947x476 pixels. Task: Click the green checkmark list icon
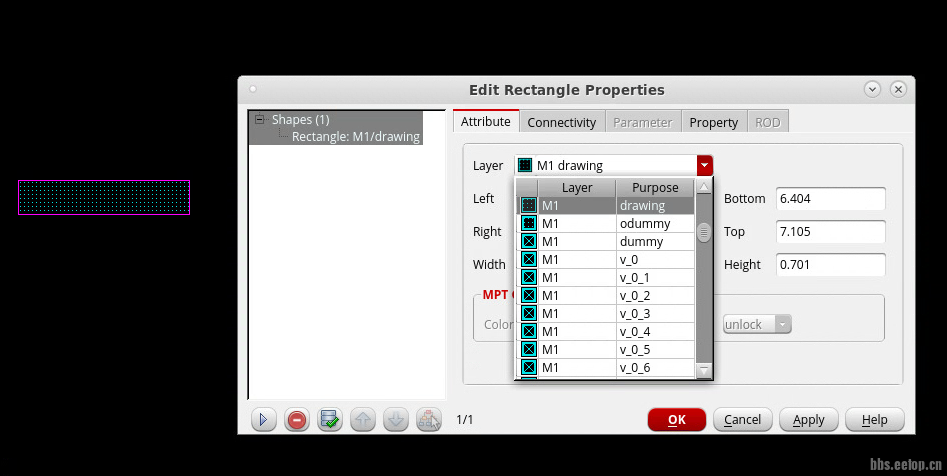click(330, 420)
